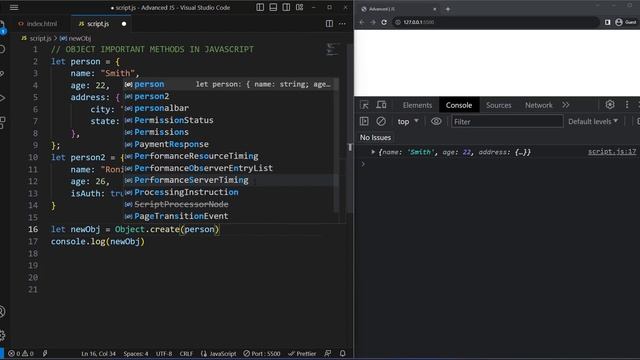Select newObj in the breadcrumb

[80, 38]
